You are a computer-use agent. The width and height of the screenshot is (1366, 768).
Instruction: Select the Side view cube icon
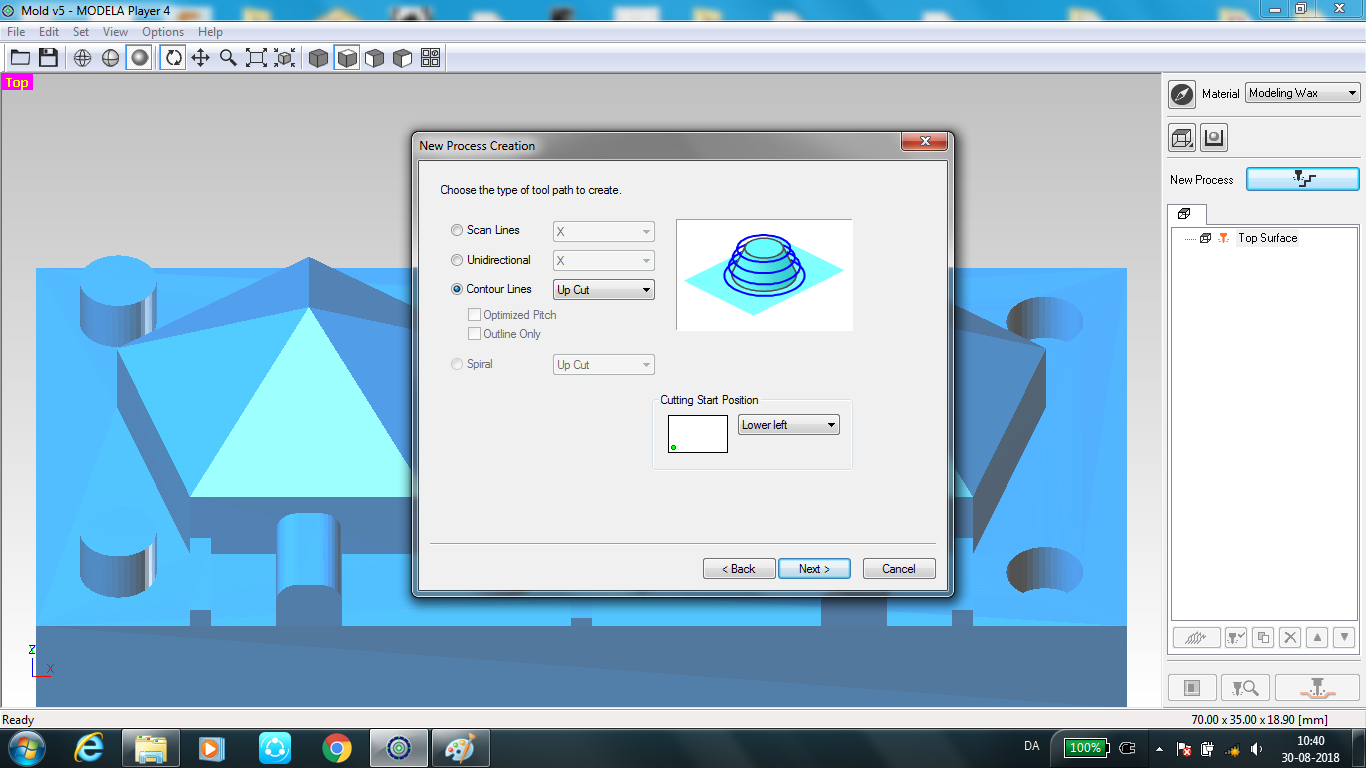coord(402,58)
